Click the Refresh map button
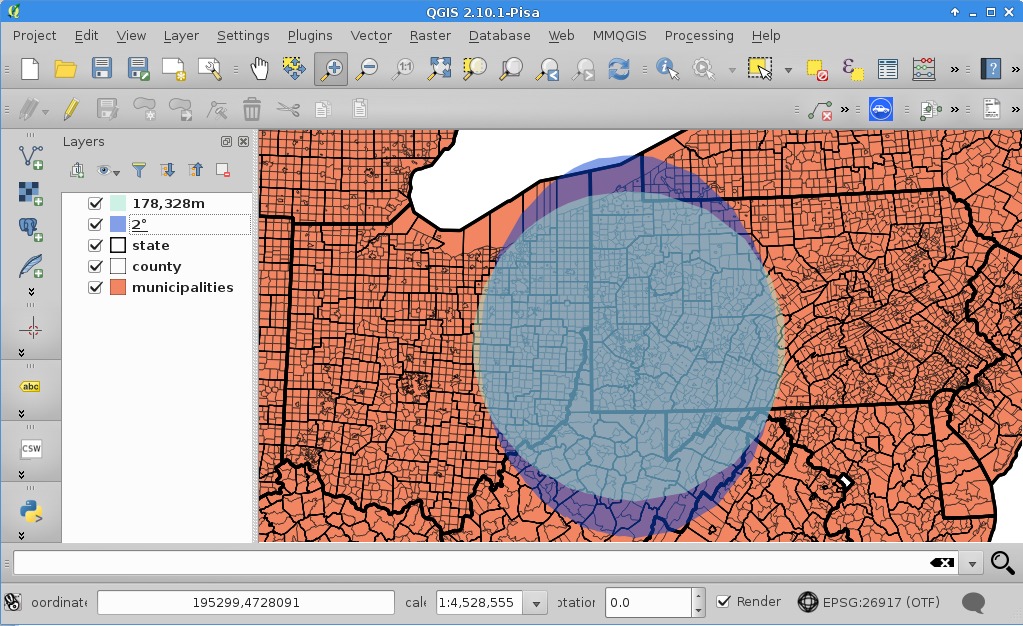 619,69
